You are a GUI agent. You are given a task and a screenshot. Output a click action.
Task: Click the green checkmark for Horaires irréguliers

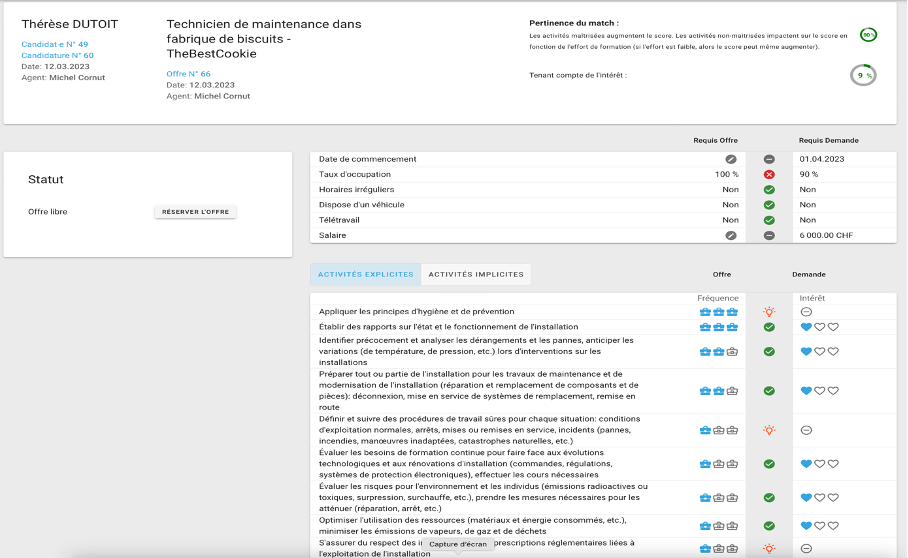pyautogui.click(x=769, y=189)
